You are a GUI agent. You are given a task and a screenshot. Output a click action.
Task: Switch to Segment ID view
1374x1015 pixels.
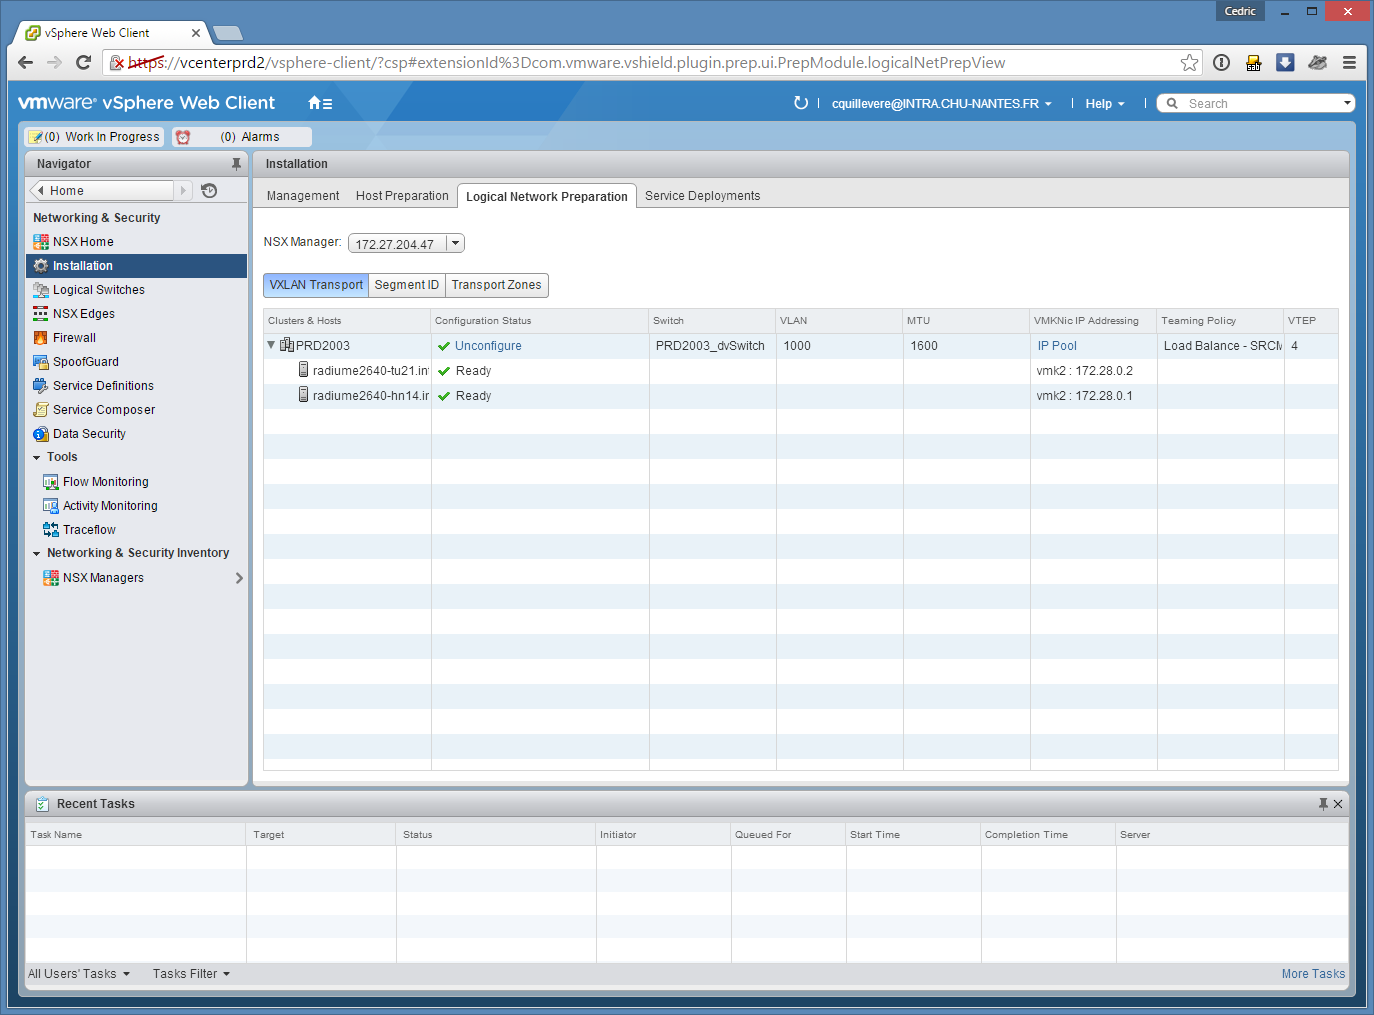click(x=406, y=285)
